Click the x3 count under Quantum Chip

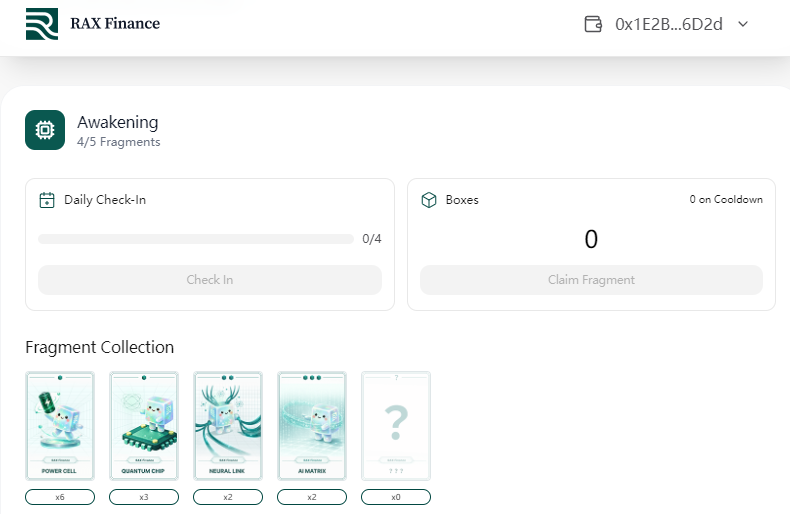(144, 497)
